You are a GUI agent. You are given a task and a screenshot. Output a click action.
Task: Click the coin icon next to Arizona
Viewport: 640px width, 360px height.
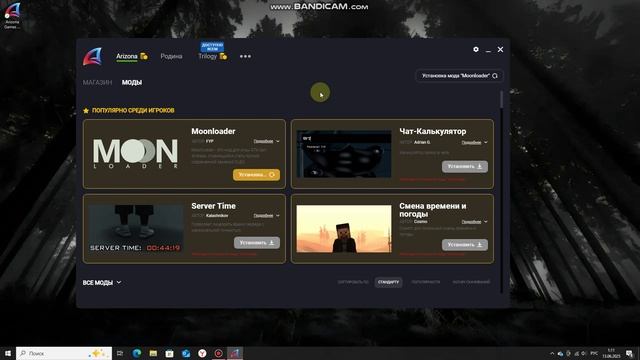tap(144, 56)
